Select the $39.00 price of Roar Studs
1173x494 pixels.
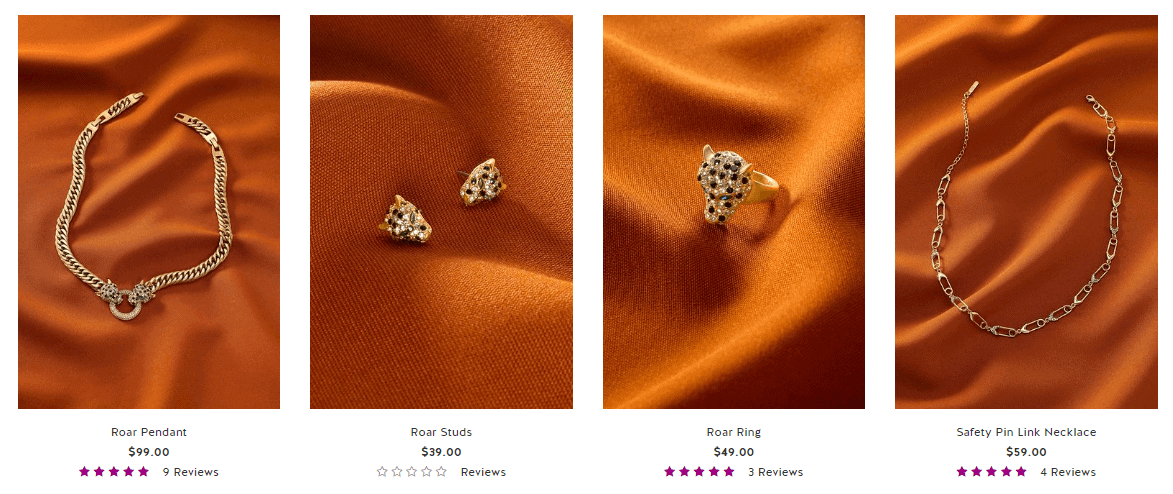441,452
